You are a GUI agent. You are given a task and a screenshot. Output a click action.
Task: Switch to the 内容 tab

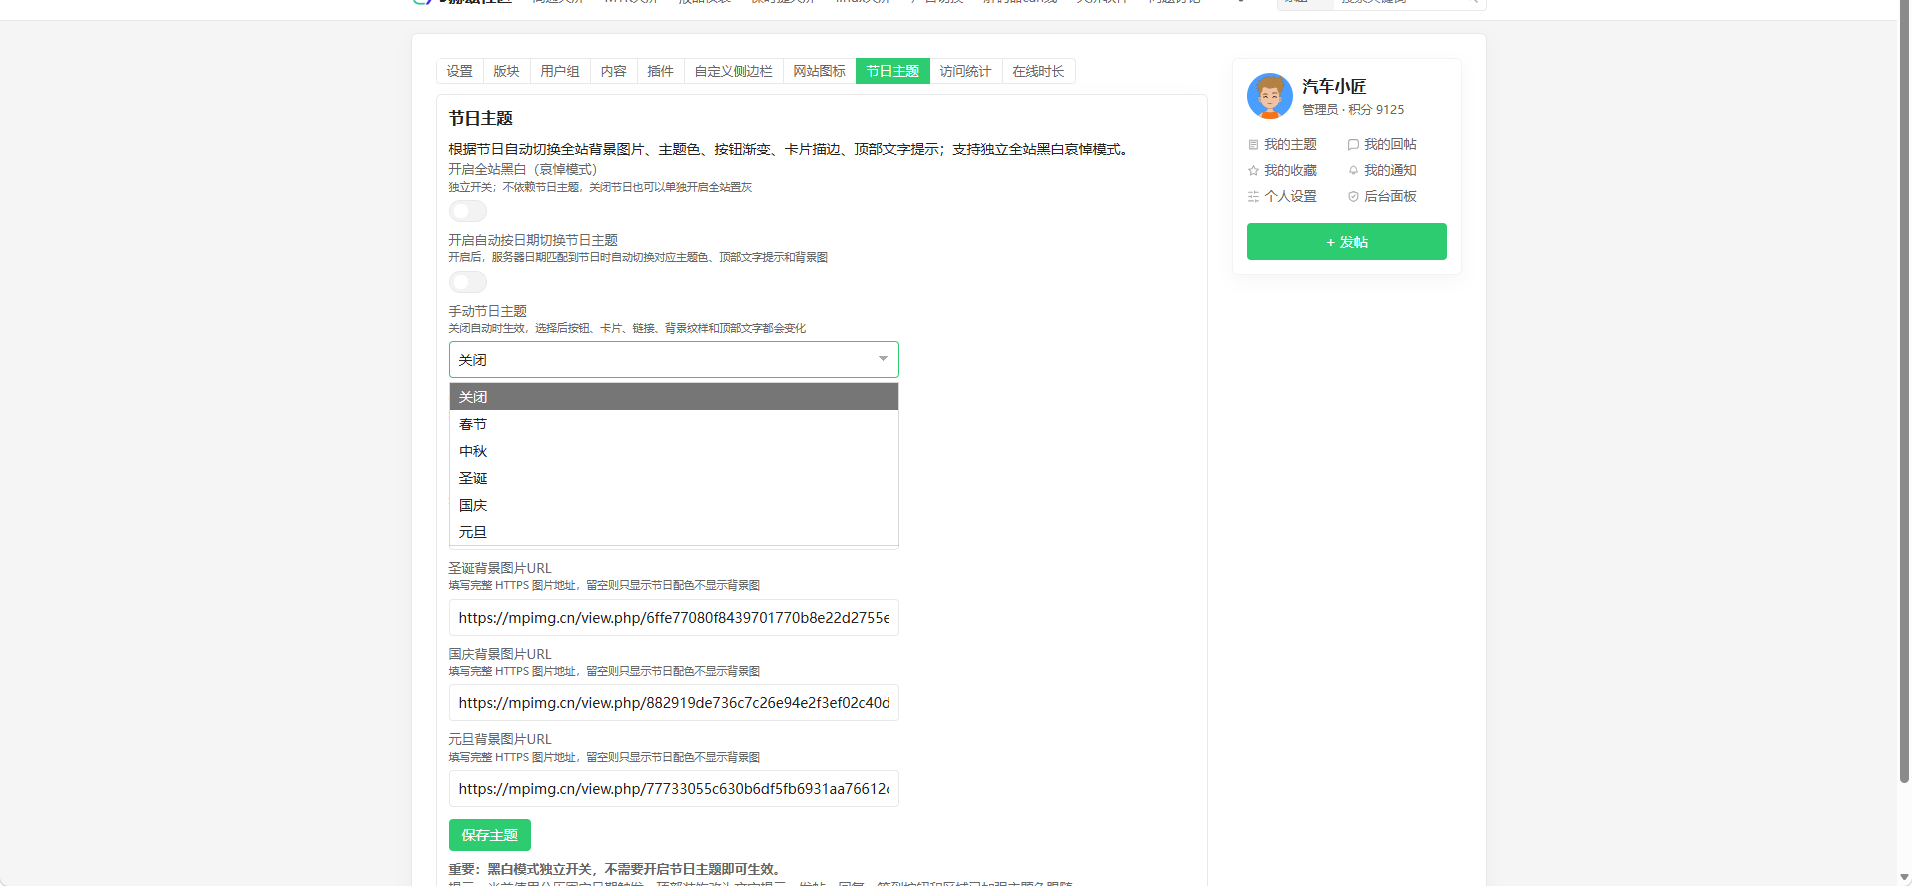pyautogui.click(x=614, y=71)
